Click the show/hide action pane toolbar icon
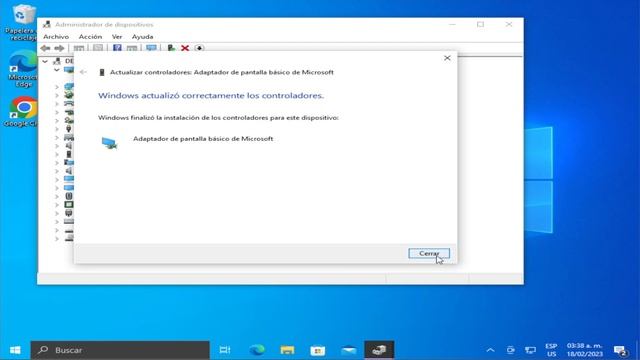Viewport: 640px width, 360px height. click(132, 48)
